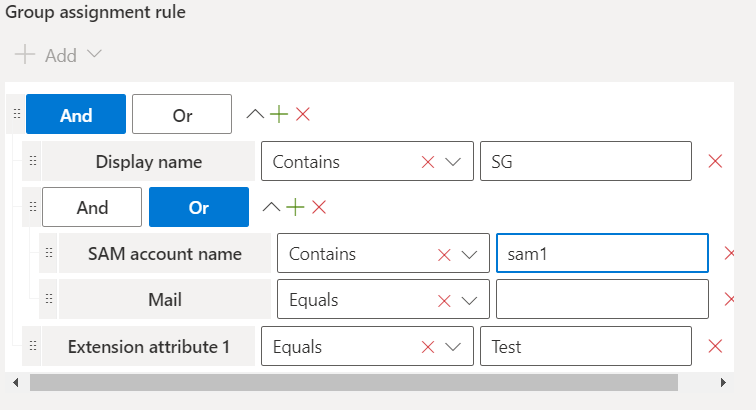Open the Display name operator dropdown

pyautogui.click(x=452, y=162)
